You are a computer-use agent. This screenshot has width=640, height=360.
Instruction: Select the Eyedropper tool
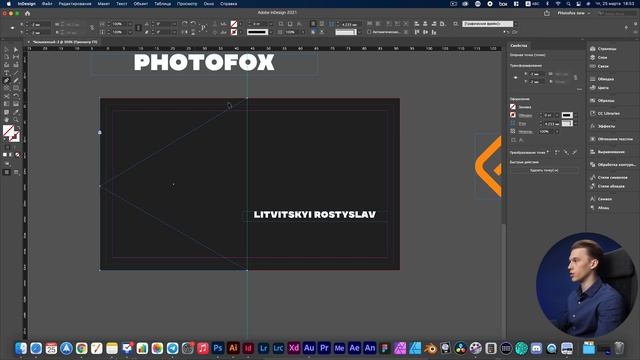pyautogui.click(x=16, y=112)
